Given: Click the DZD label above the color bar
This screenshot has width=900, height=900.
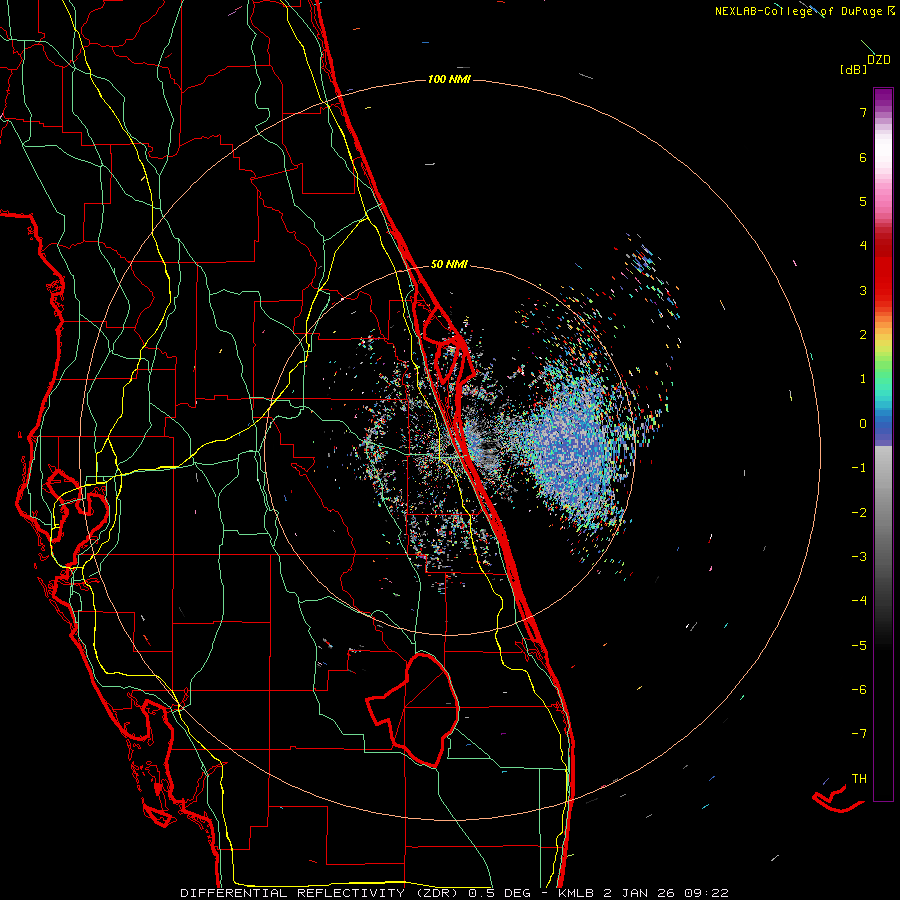Looking at the screenshot, I should click(x=879, y=60).
